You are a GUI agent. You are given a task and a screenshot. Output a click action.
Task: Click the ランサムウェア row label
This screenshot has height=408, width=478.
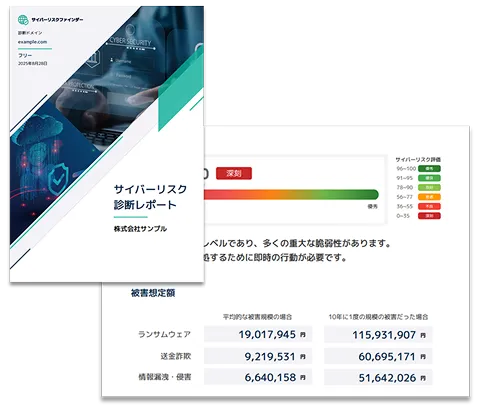(x=164, y=334)
